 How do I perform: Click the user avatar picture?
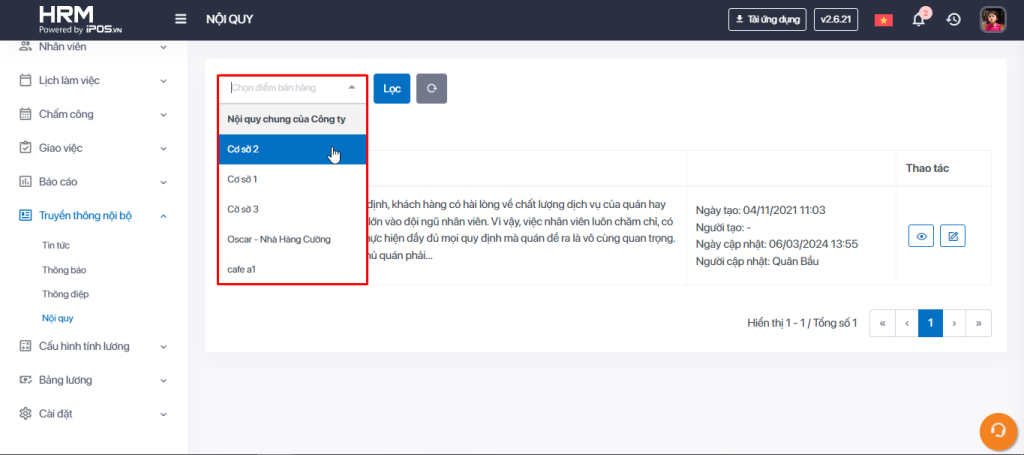[992, 19]
